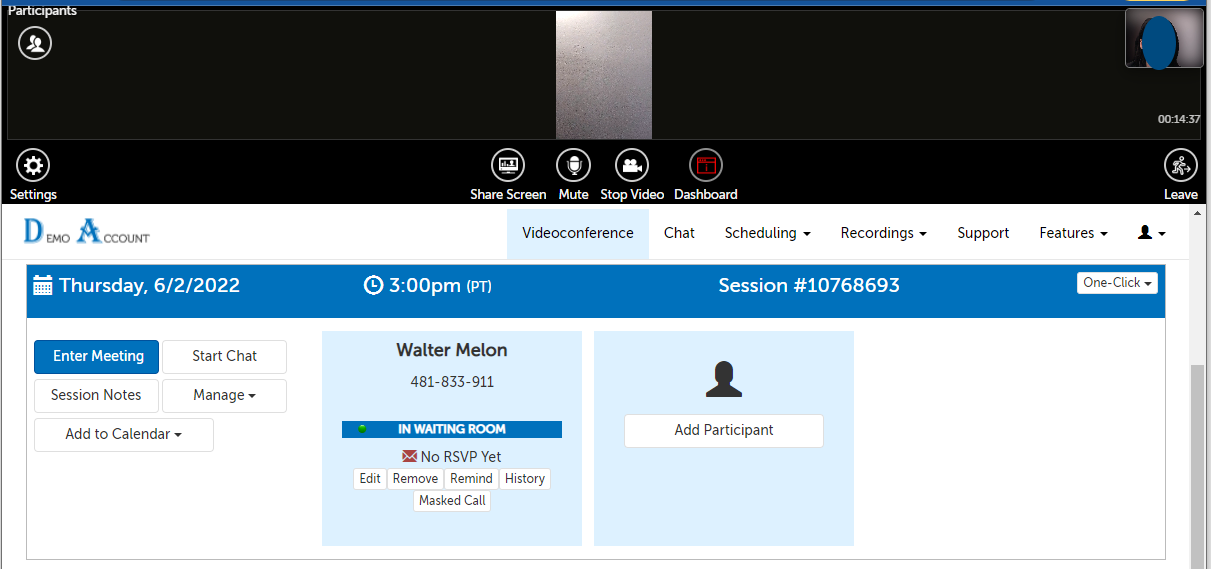1211x569 pixels.
Task: Click the Share Screen icon
Action: [x=508, y=166]
